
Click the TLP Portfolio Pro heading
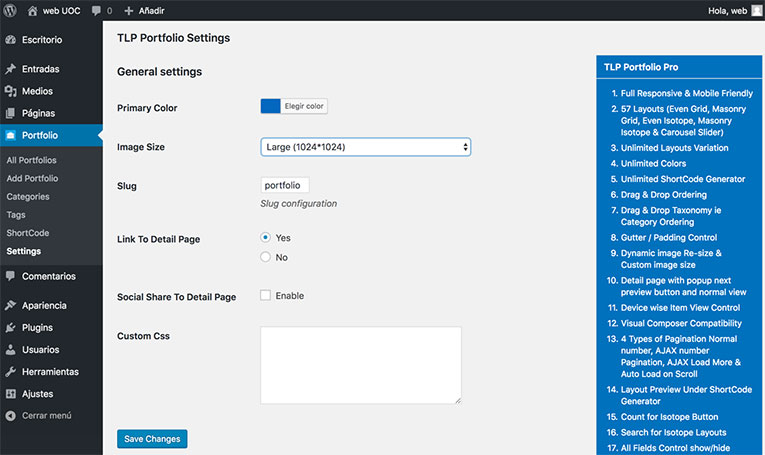pyautogui.click(x=641, y=67)
